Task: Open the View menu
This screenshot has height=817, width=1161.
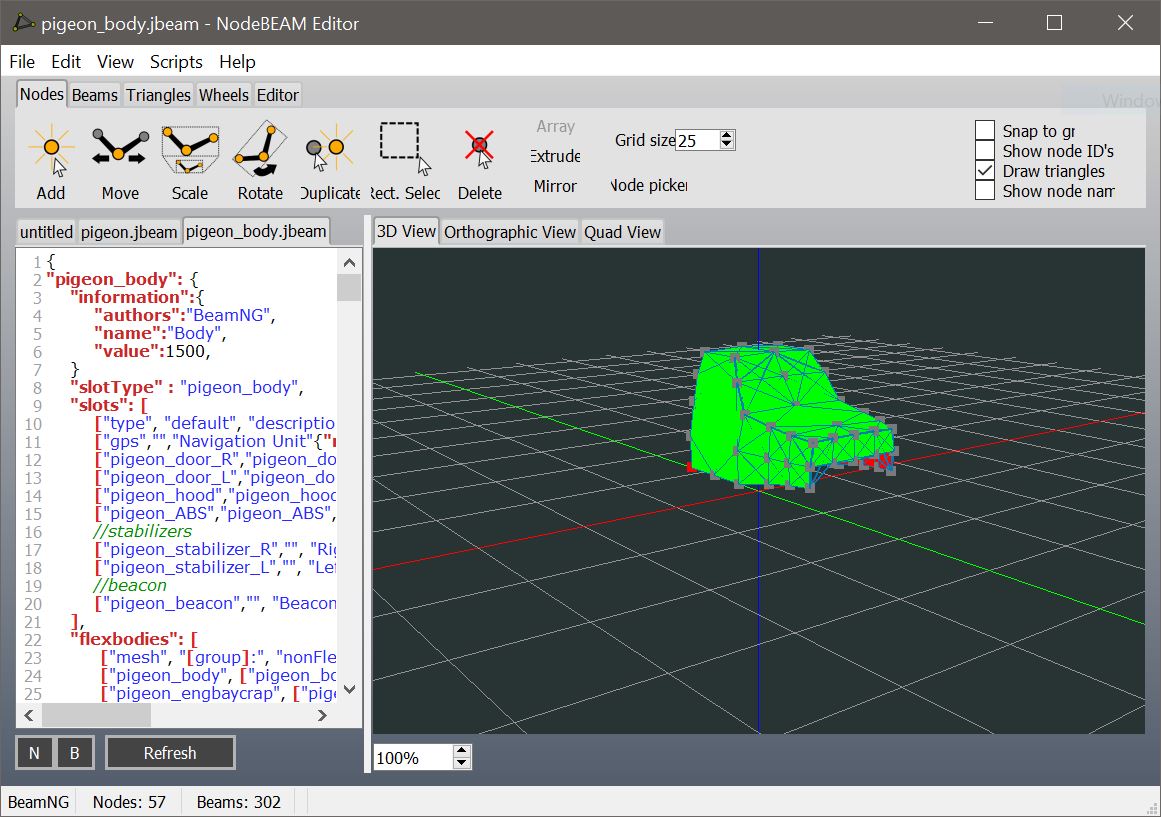Action: pos(116,61)
